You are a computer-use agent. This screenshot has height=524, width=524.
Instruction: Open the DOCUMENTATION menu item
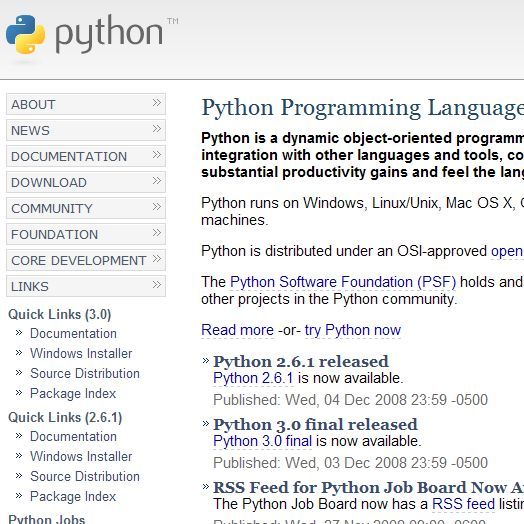86,156
